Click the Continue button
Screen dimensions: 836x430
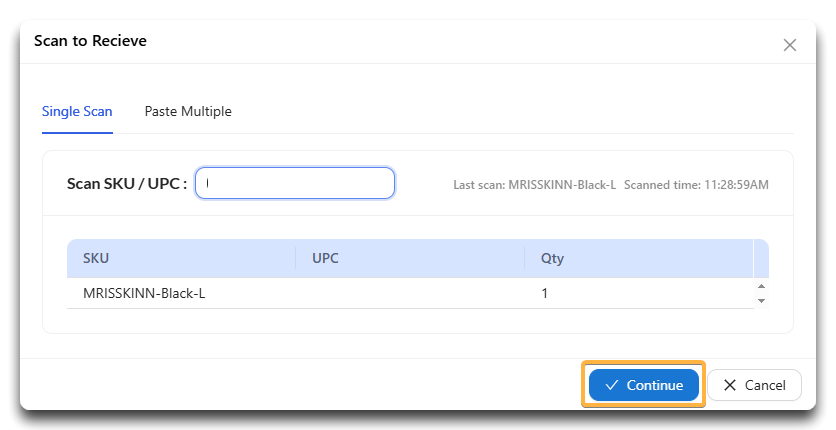coord(644,385)
